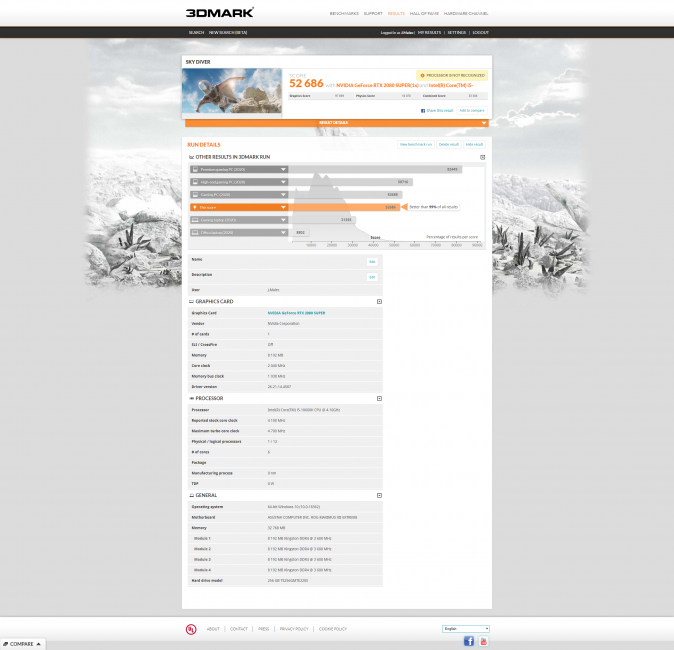Viewport: 674px width, 650px height.
Task: Open the Press footer link
Action: (263, 629)
